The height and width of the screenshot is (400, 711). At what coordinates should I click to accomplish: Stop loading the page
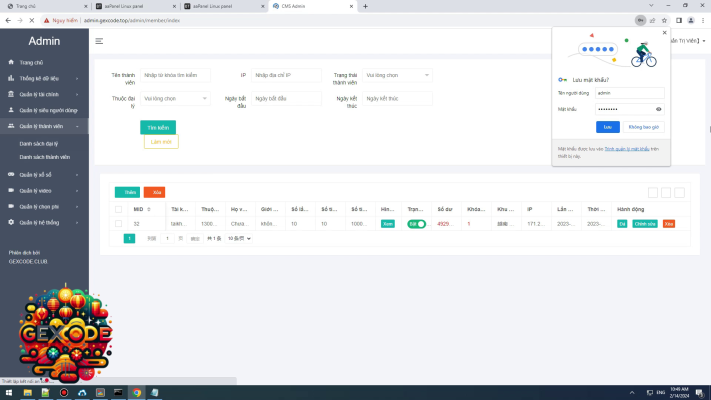tap(32, 20)
